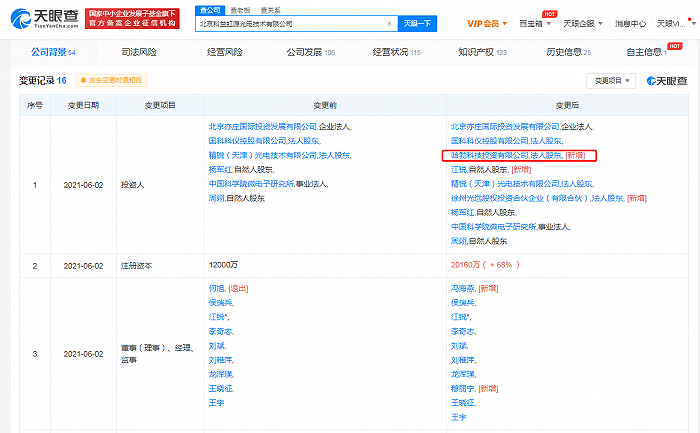Clear the search box with the x icon

click(x=389, y=24)
